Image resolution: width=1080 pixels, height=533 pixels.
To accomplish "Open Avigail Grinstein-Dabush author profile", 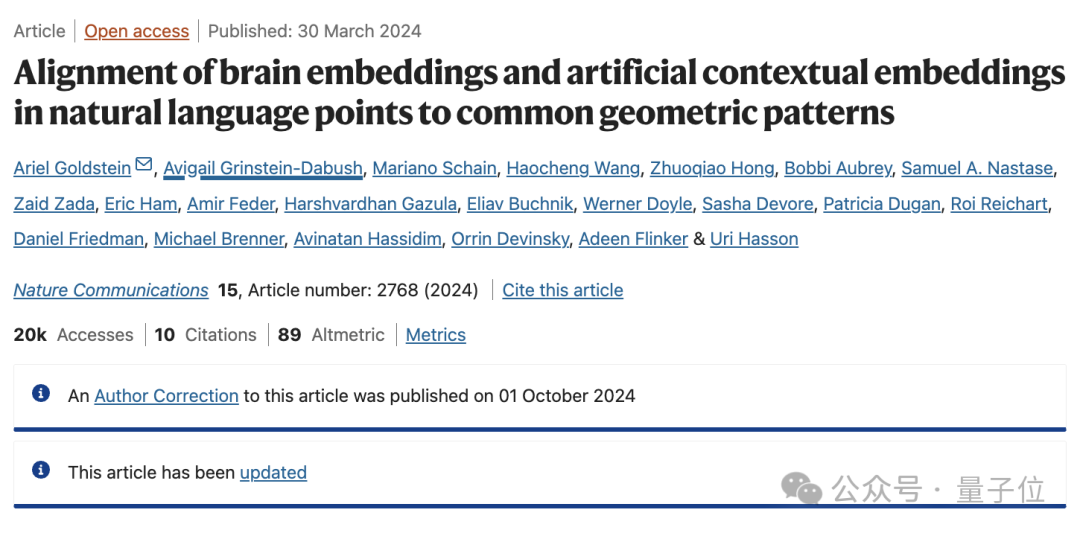I will (263, 168).
